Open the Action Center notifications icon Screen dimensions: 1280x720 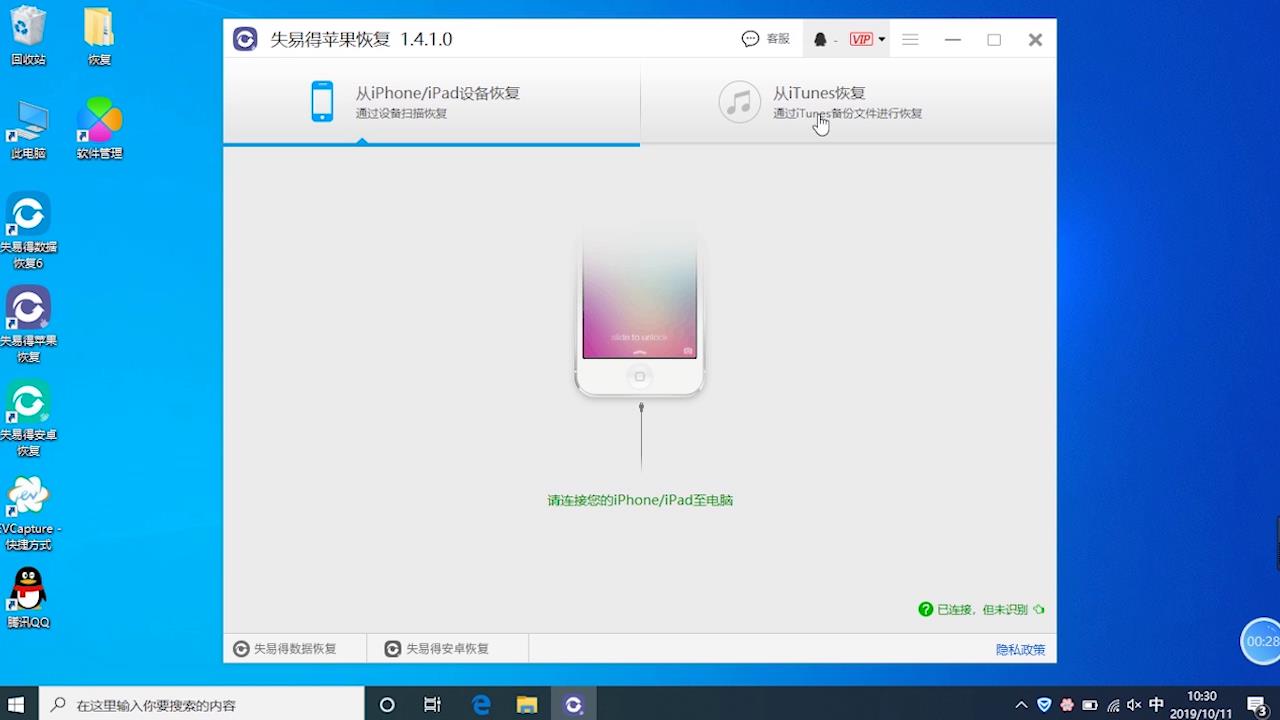[x=1259, y=705]
